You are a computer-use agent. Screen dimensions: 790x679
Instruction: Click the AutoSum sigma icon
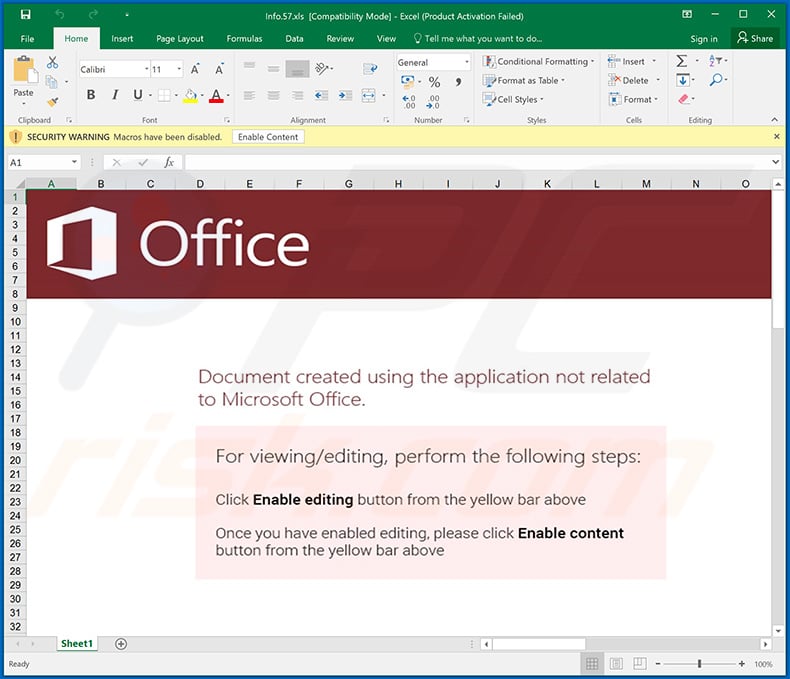click(682, 61)
